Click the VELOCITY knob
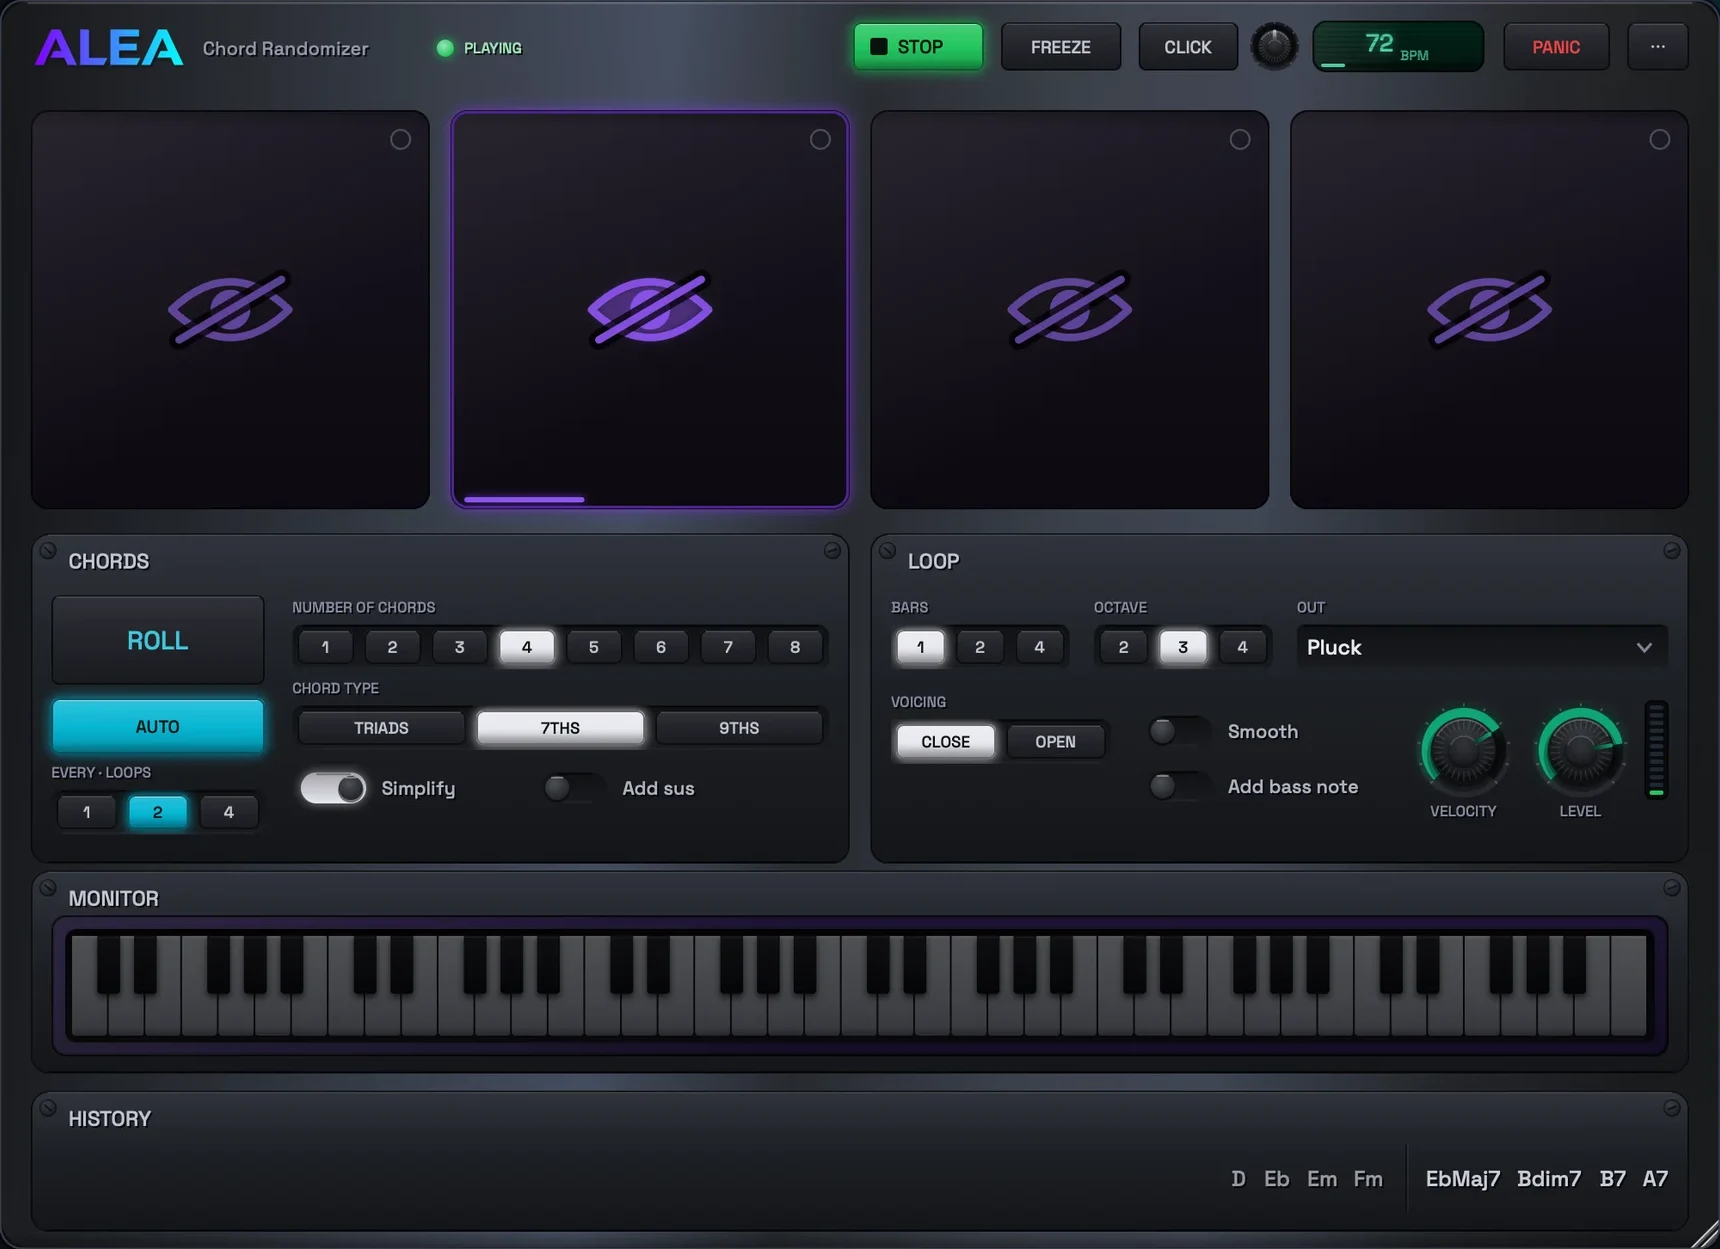Image resolution: width=1720 pixels, height=1249 pixels. (x=1463, y=751)
